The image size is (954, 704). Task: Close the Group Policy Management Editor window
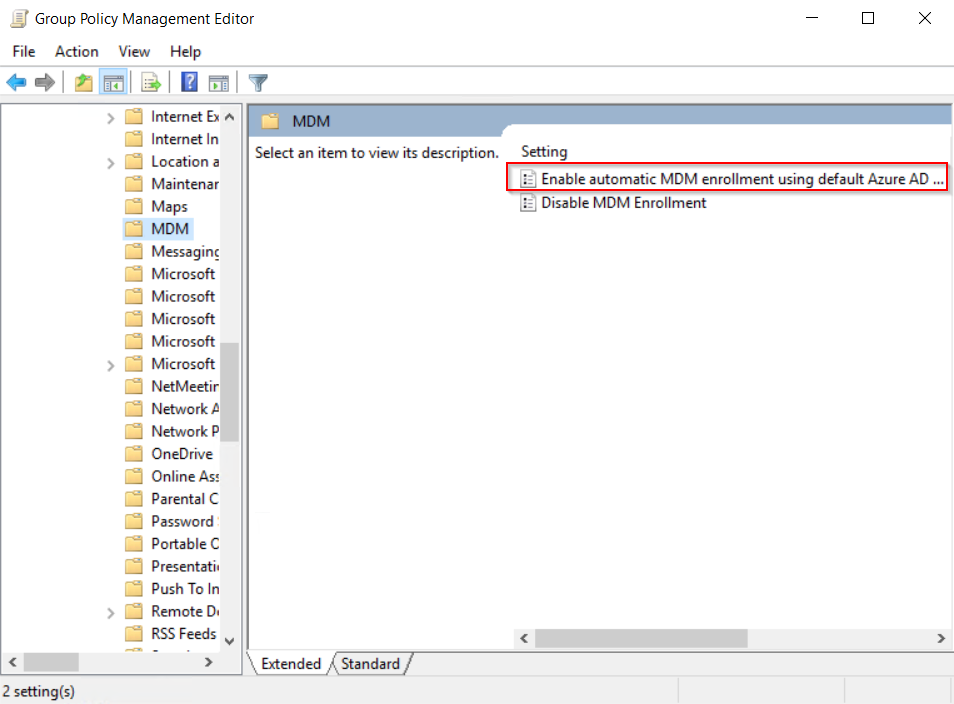click(925, 18)
